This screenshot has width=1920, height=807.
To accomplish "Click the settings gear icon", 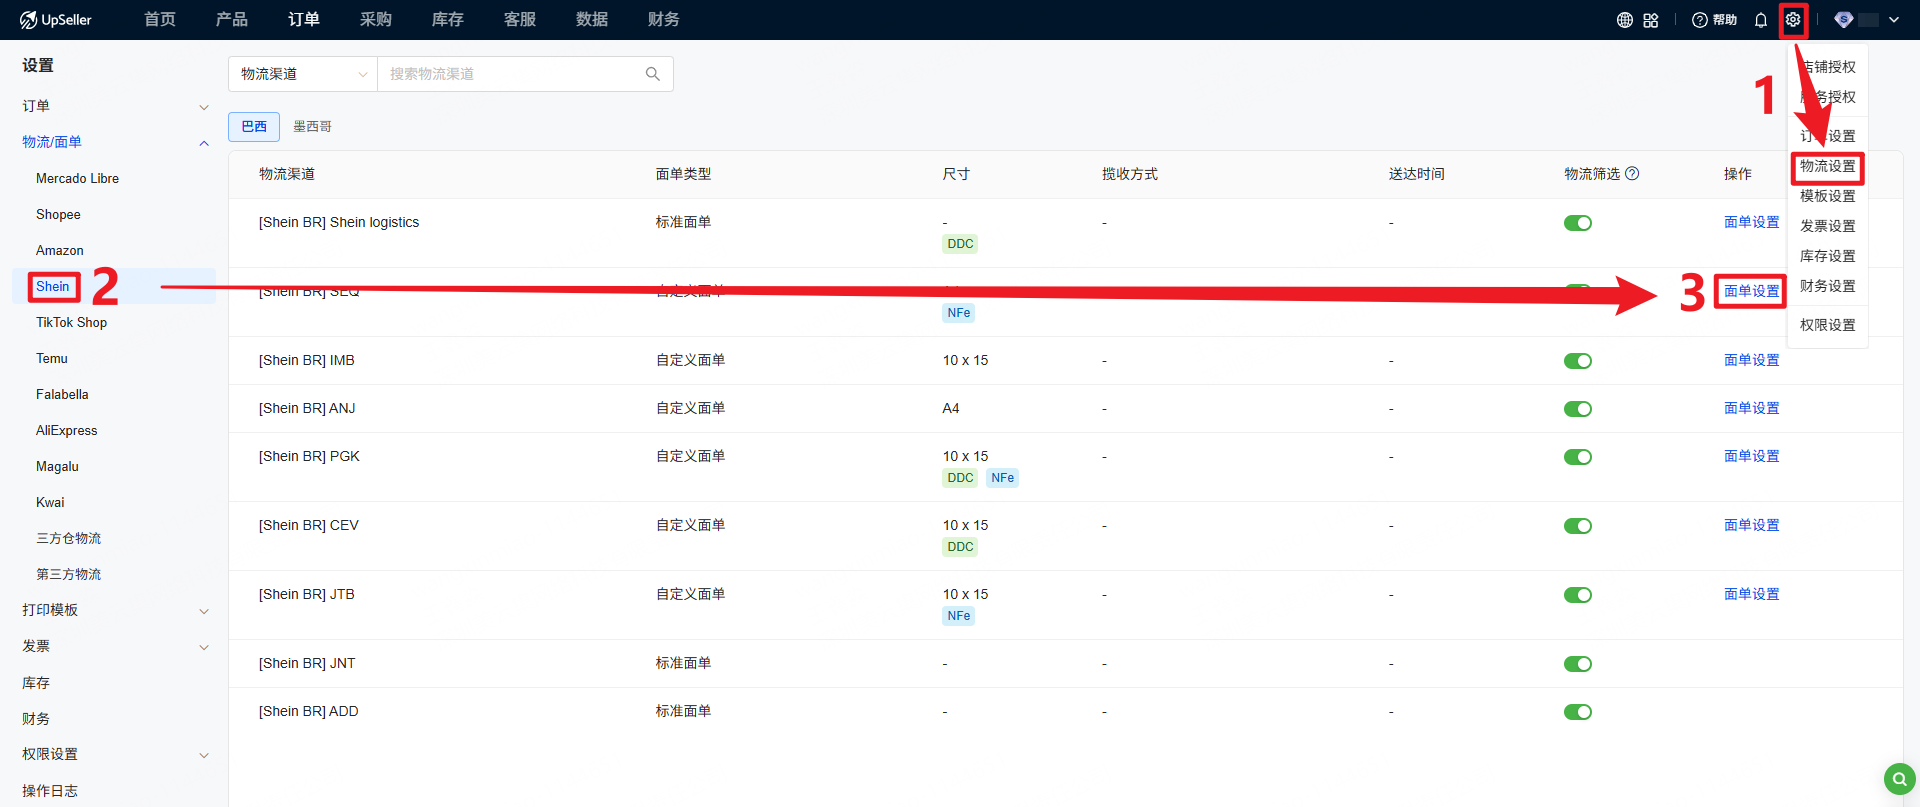I will [x=1793, y=20].
